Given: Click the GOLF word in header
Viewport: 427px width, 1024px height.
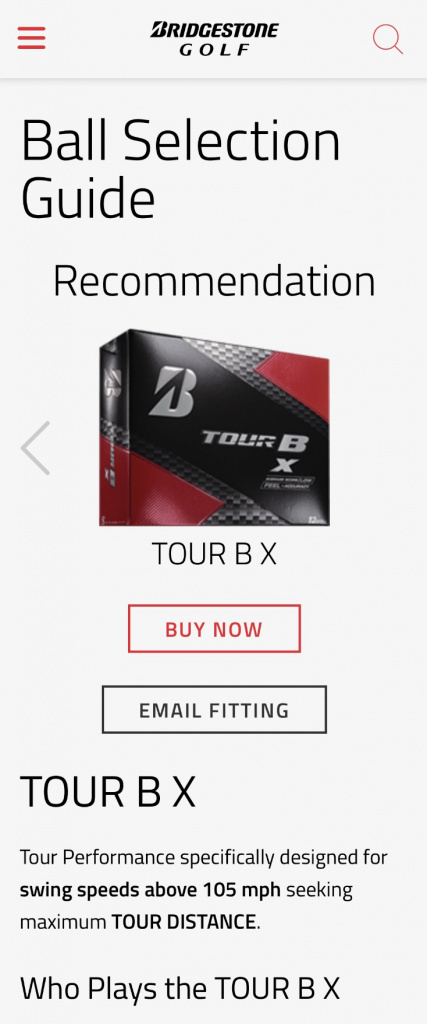Looking at the screenshot, I should 215,49.
